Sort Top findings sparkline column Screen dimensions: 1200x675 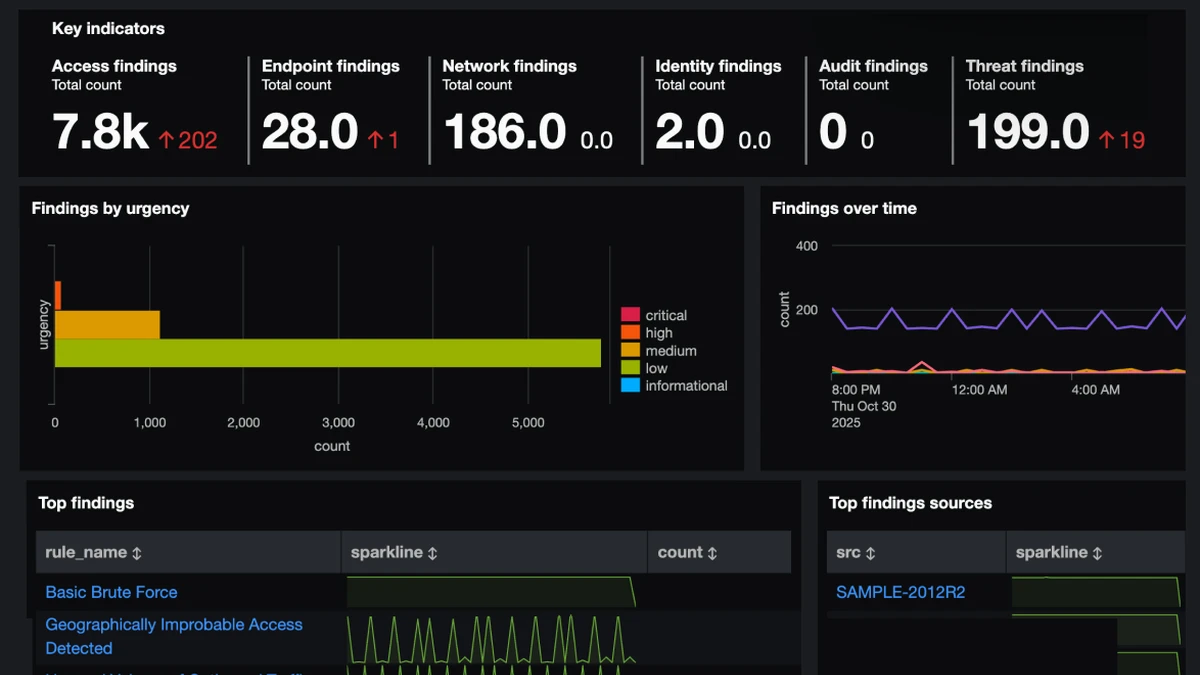tap(433, 553)
